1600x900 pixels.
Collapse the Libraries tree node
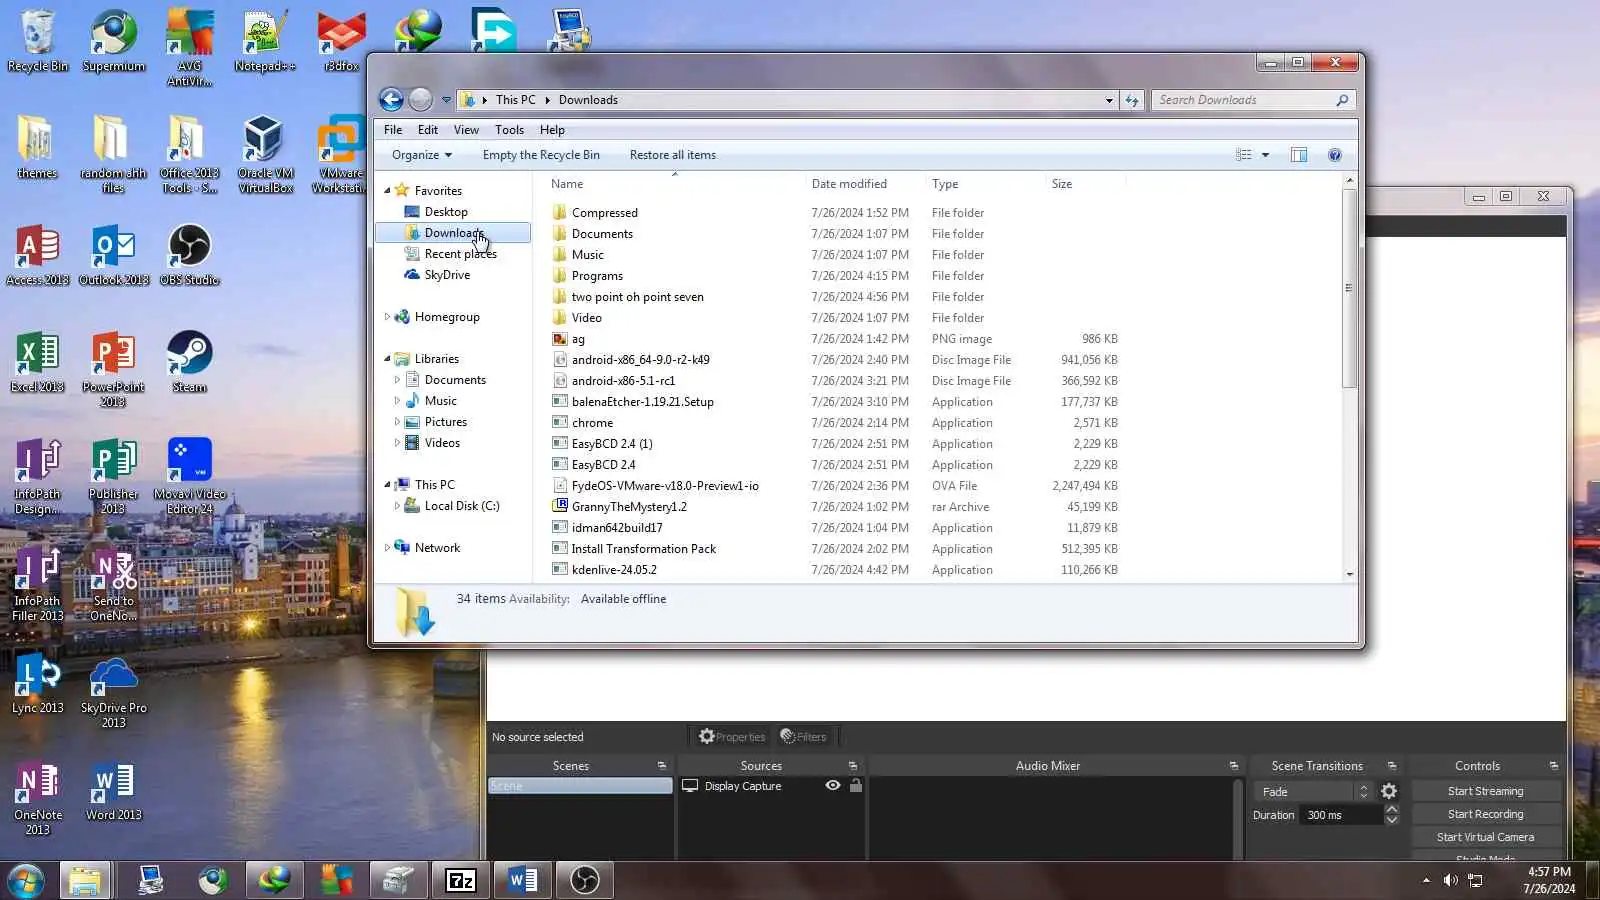click(388, 359)
